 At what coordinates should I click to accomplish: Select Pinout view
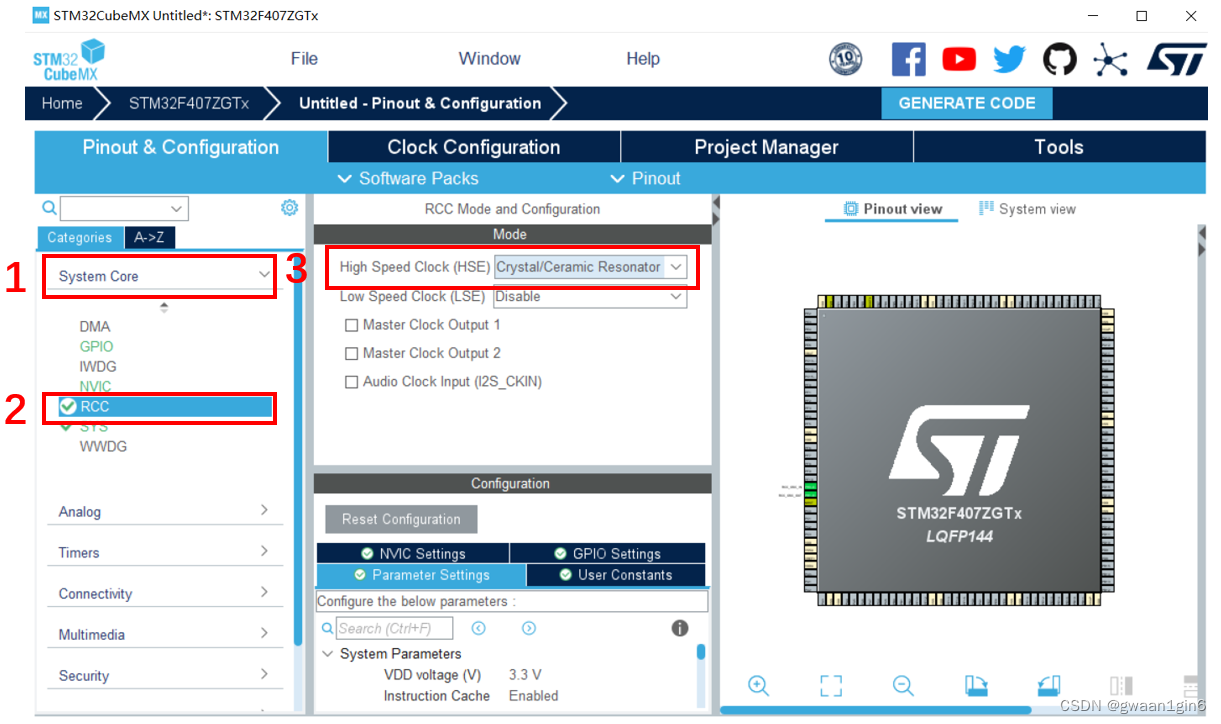(892, 209)
